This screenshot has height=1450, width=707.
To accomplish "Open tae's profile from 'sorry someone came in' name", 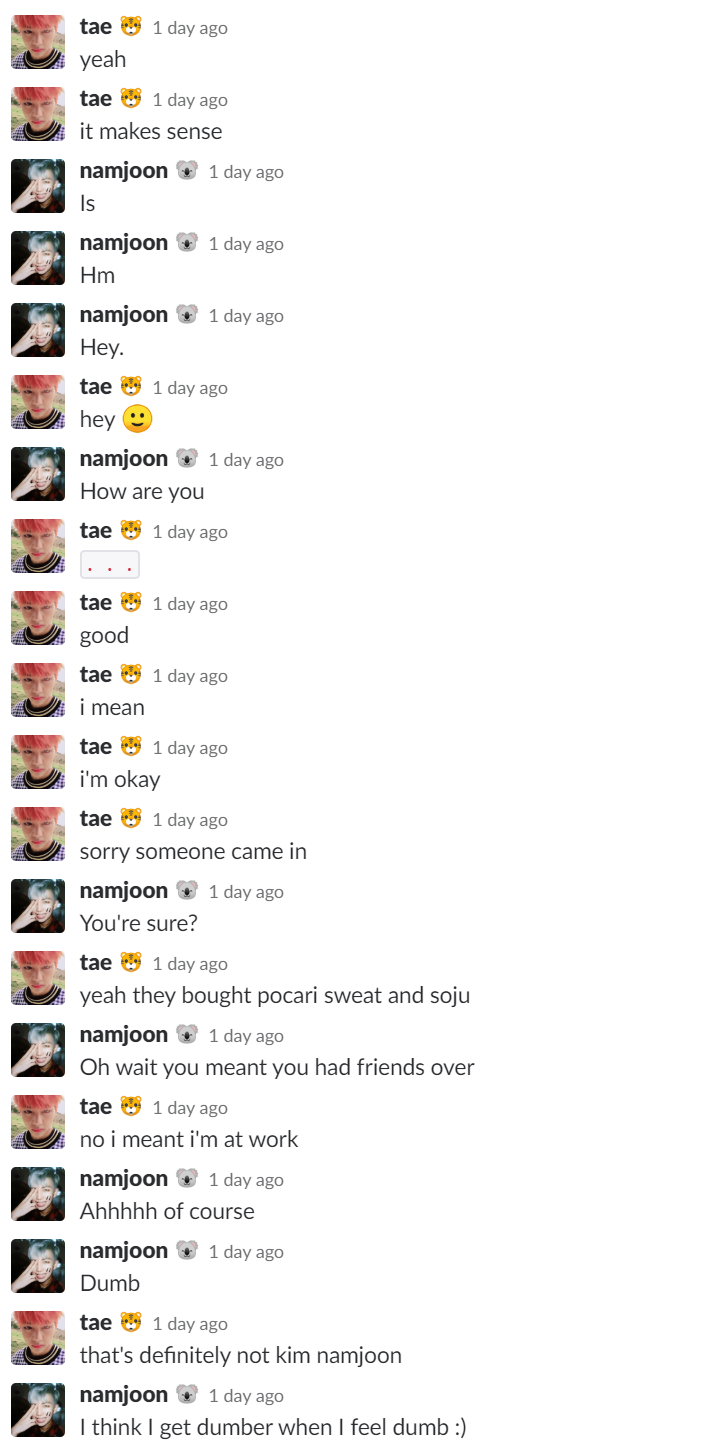I will tap(96, 818).
